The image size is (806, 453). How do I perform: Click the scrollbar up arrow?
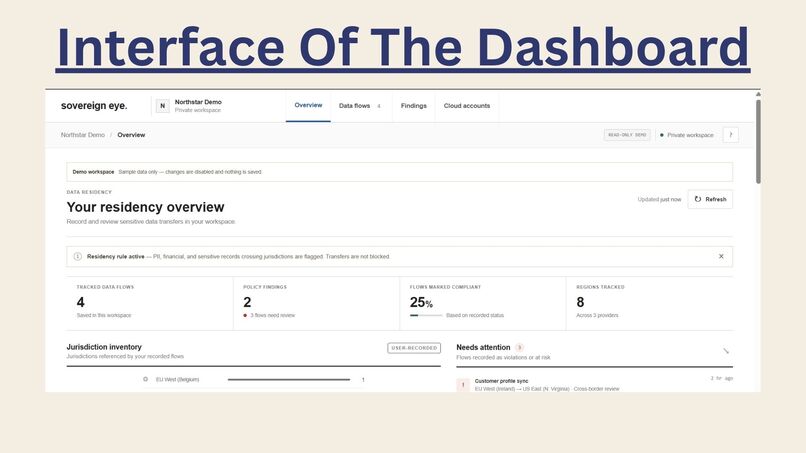point(758,94)
